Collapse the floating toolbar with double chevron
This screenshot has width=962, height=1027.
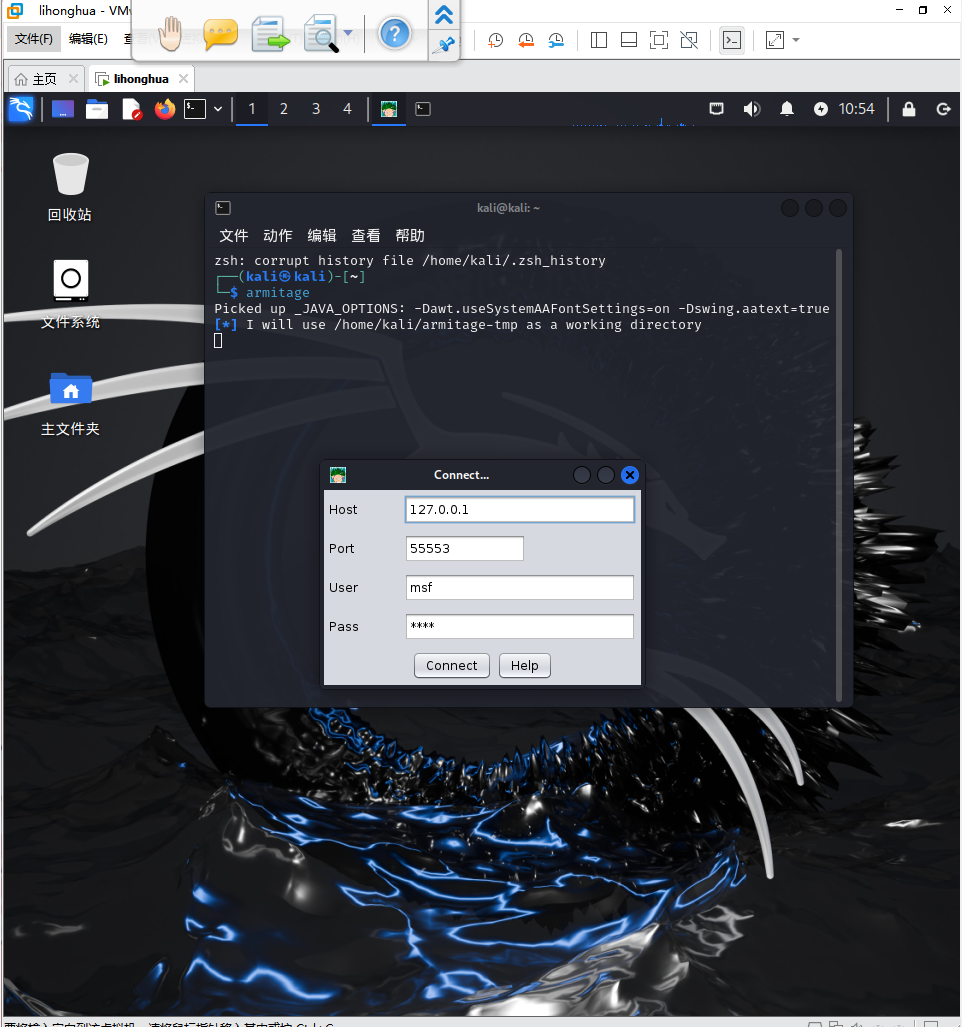(444, 14)
